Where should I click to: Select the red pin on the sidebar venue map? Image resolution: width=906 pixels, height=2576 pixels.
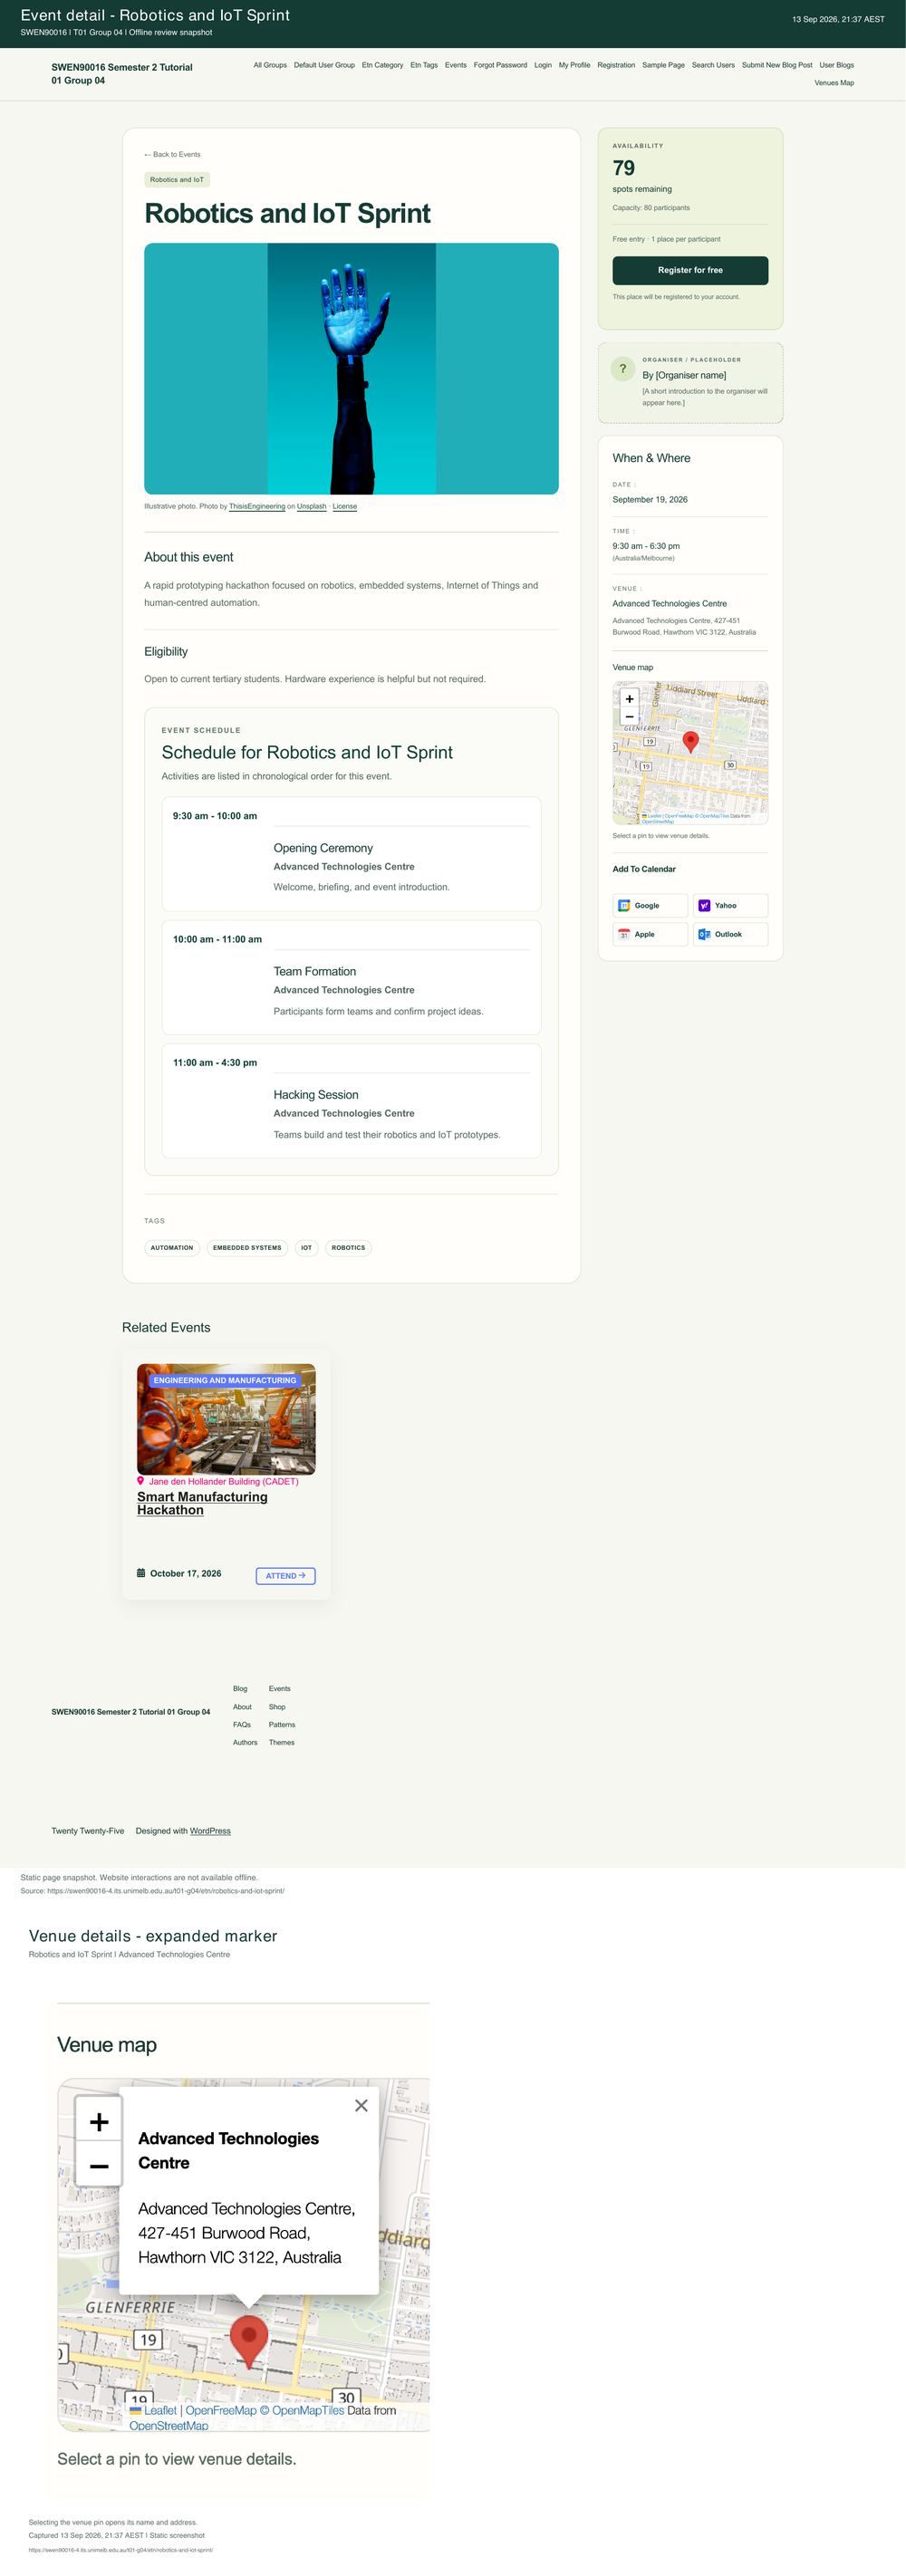[x=690, y=742]
